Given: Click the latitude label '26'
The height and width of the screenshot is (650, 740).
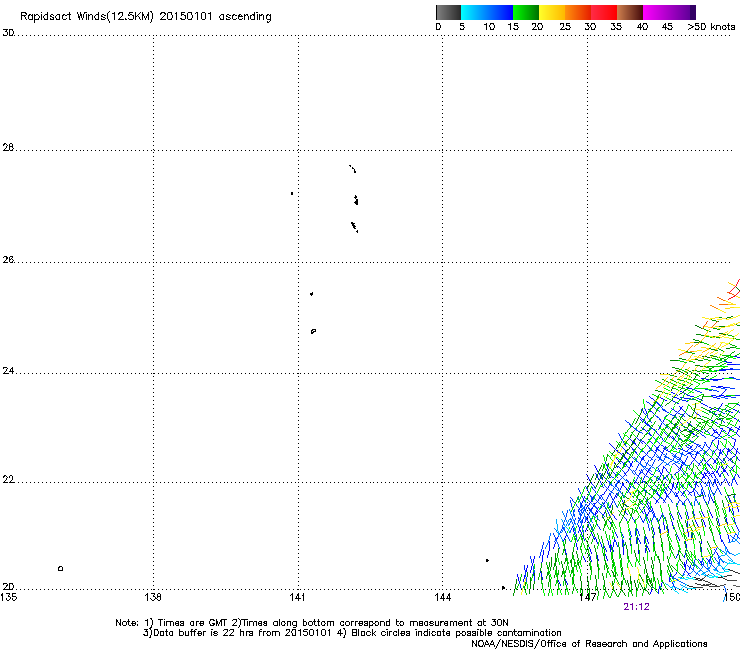Looking at the screenshot, I should (8, 260).
